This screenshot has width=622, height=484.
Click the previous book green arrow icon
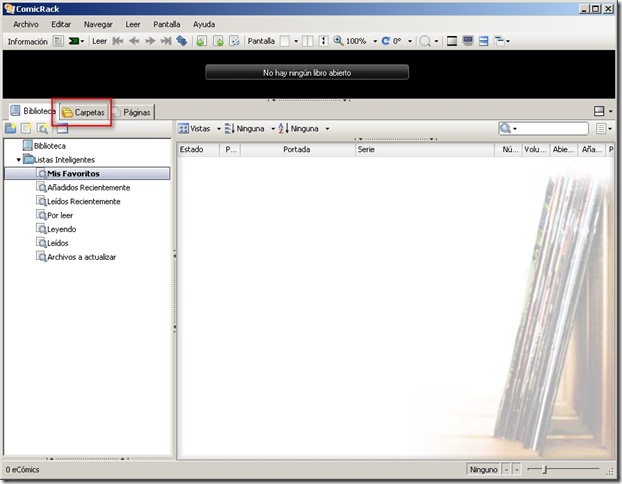click(x=202, y=41)
